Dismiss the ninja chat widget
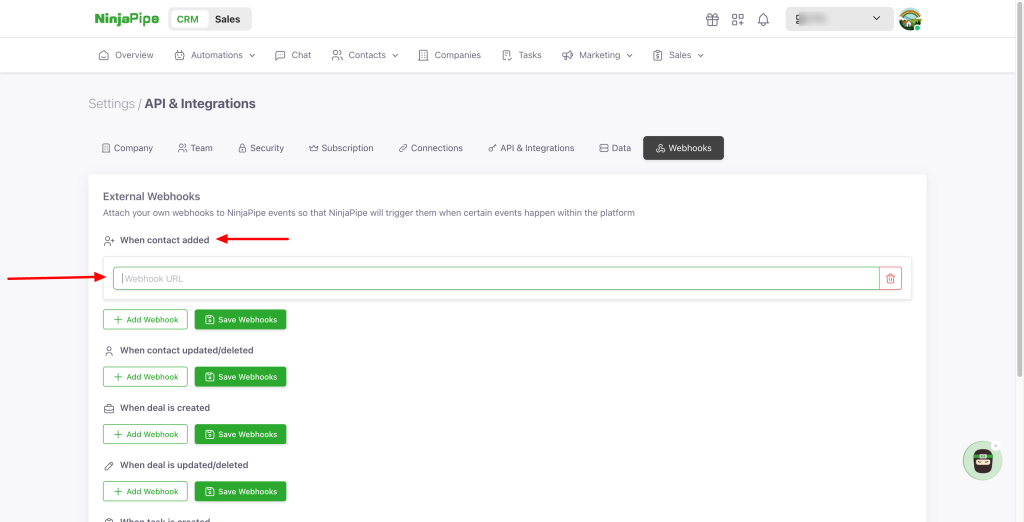Screen dimensions: 1024x522 [x=995, y=445]
